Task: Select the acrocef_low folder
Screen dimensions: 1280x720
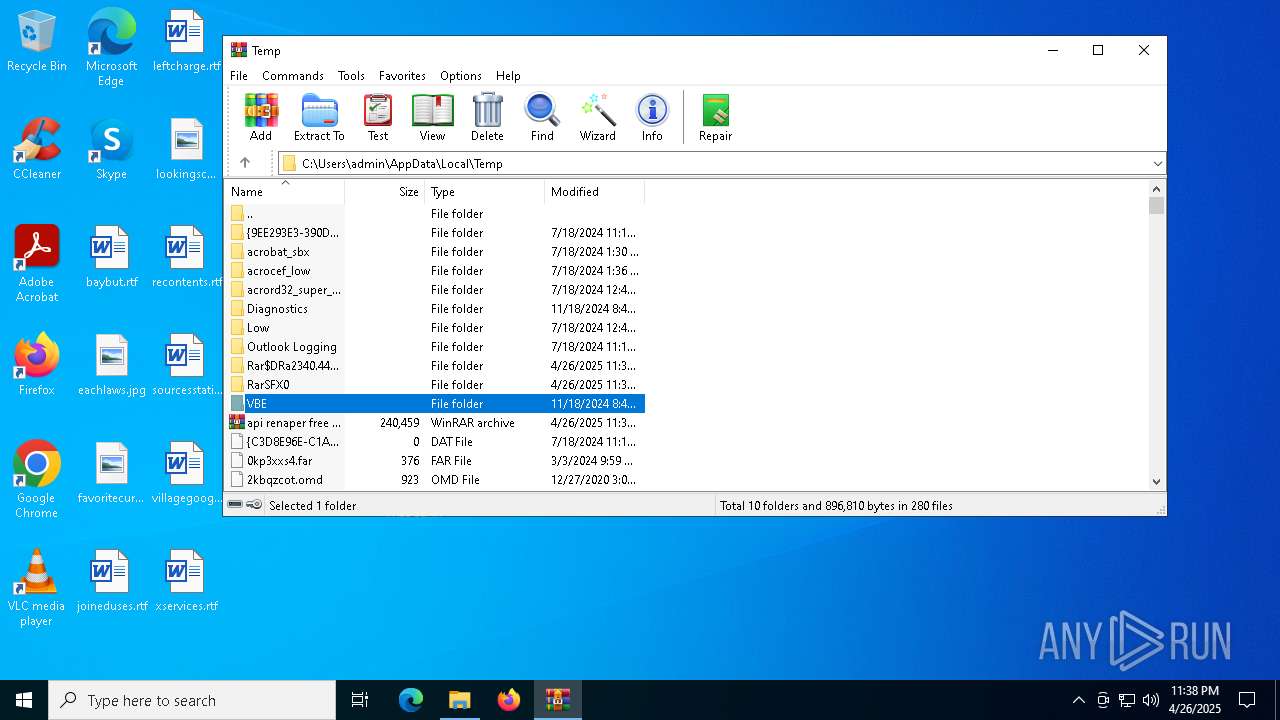Action: 436,271
